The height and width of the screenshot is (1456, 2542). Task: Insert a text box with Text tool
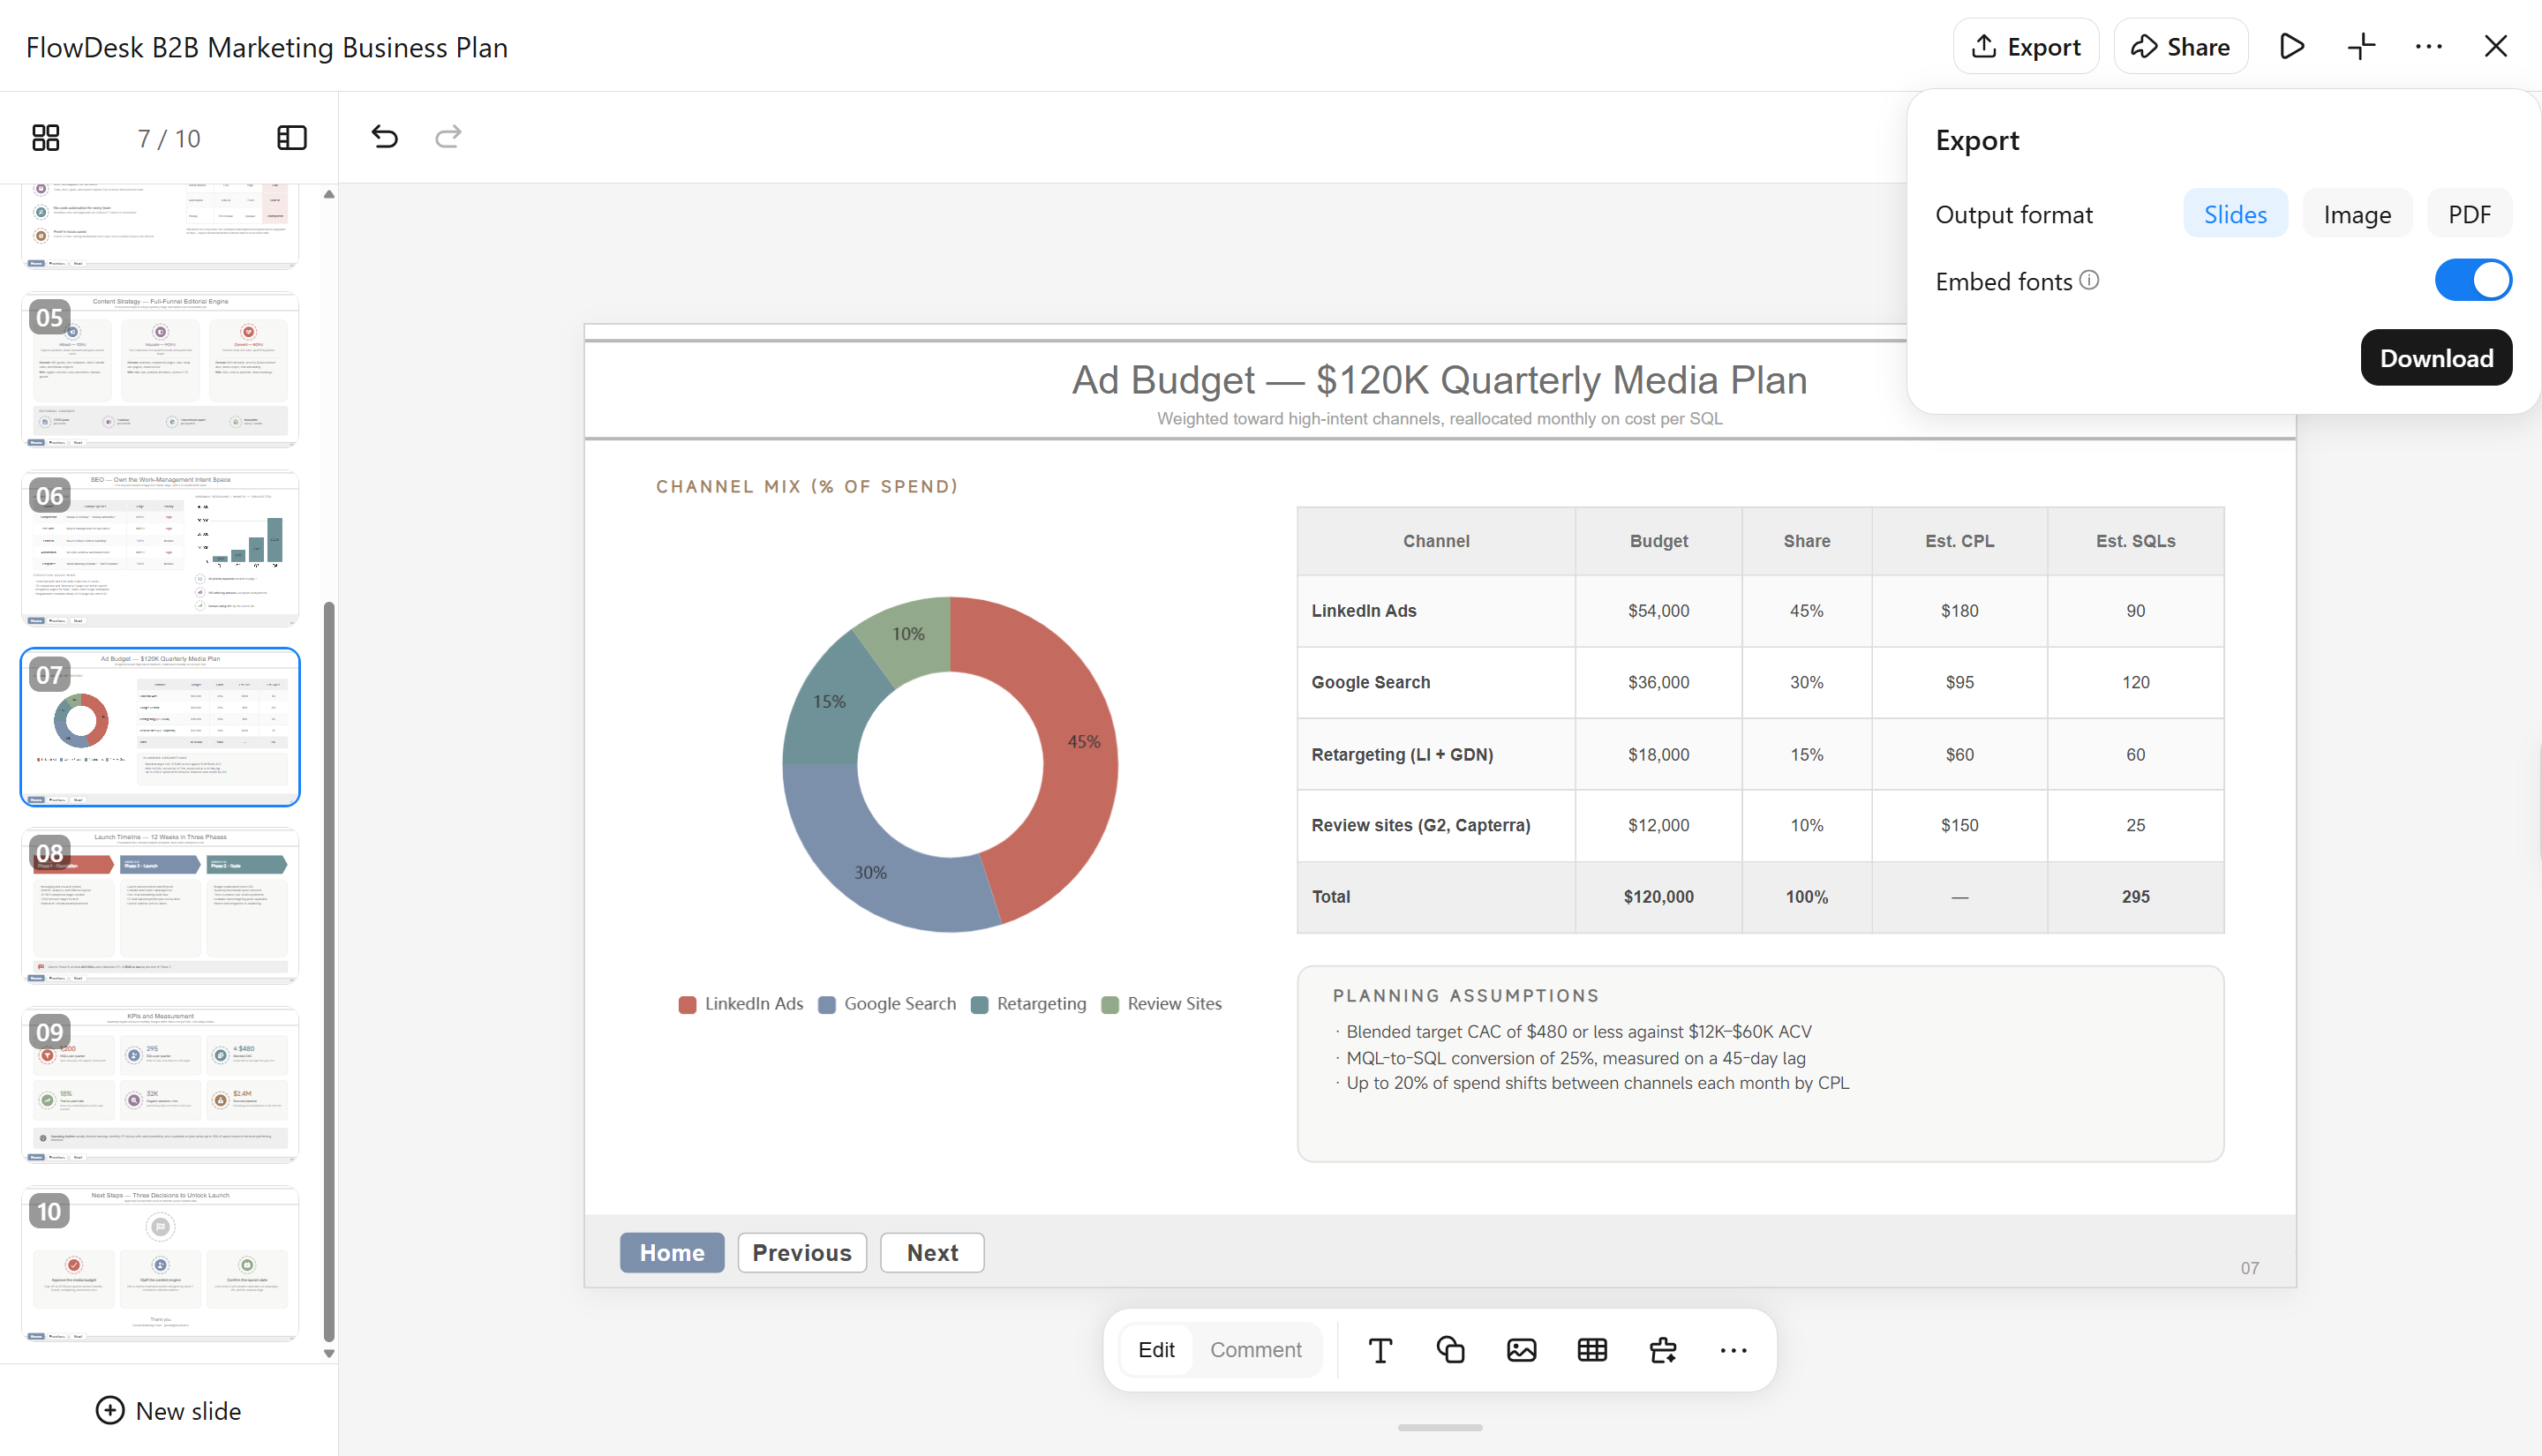(x=1380, y=1350)
